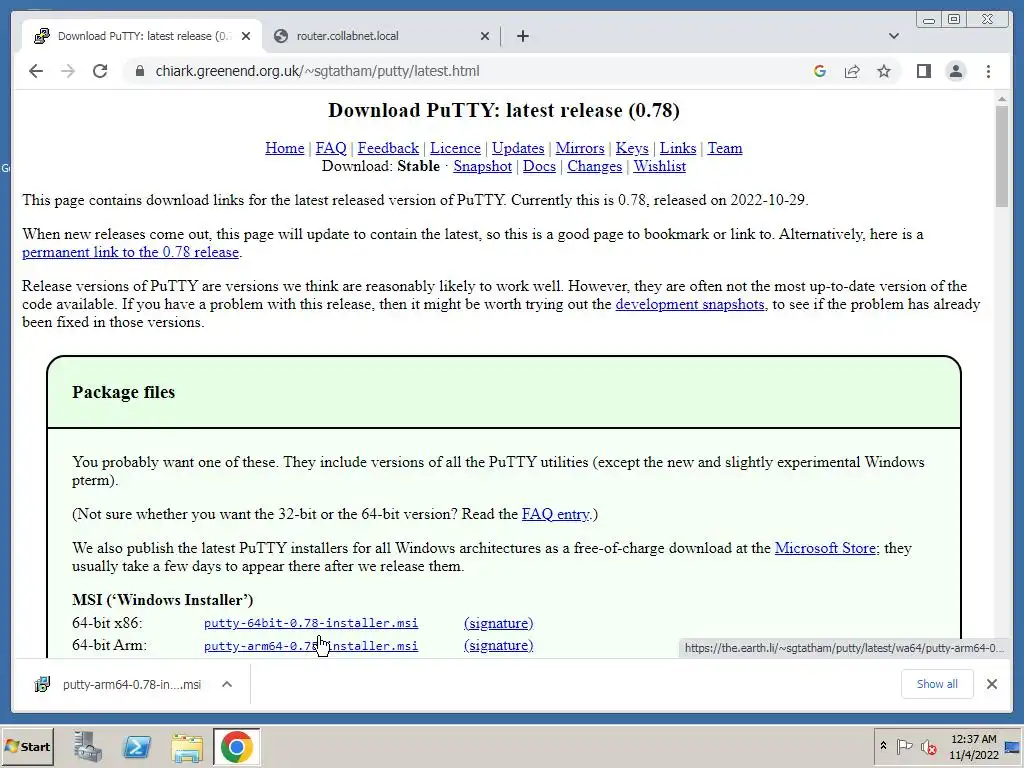1024x768 pixels.
Task: Open the FAQ entry link
Action: coord(556,514)
